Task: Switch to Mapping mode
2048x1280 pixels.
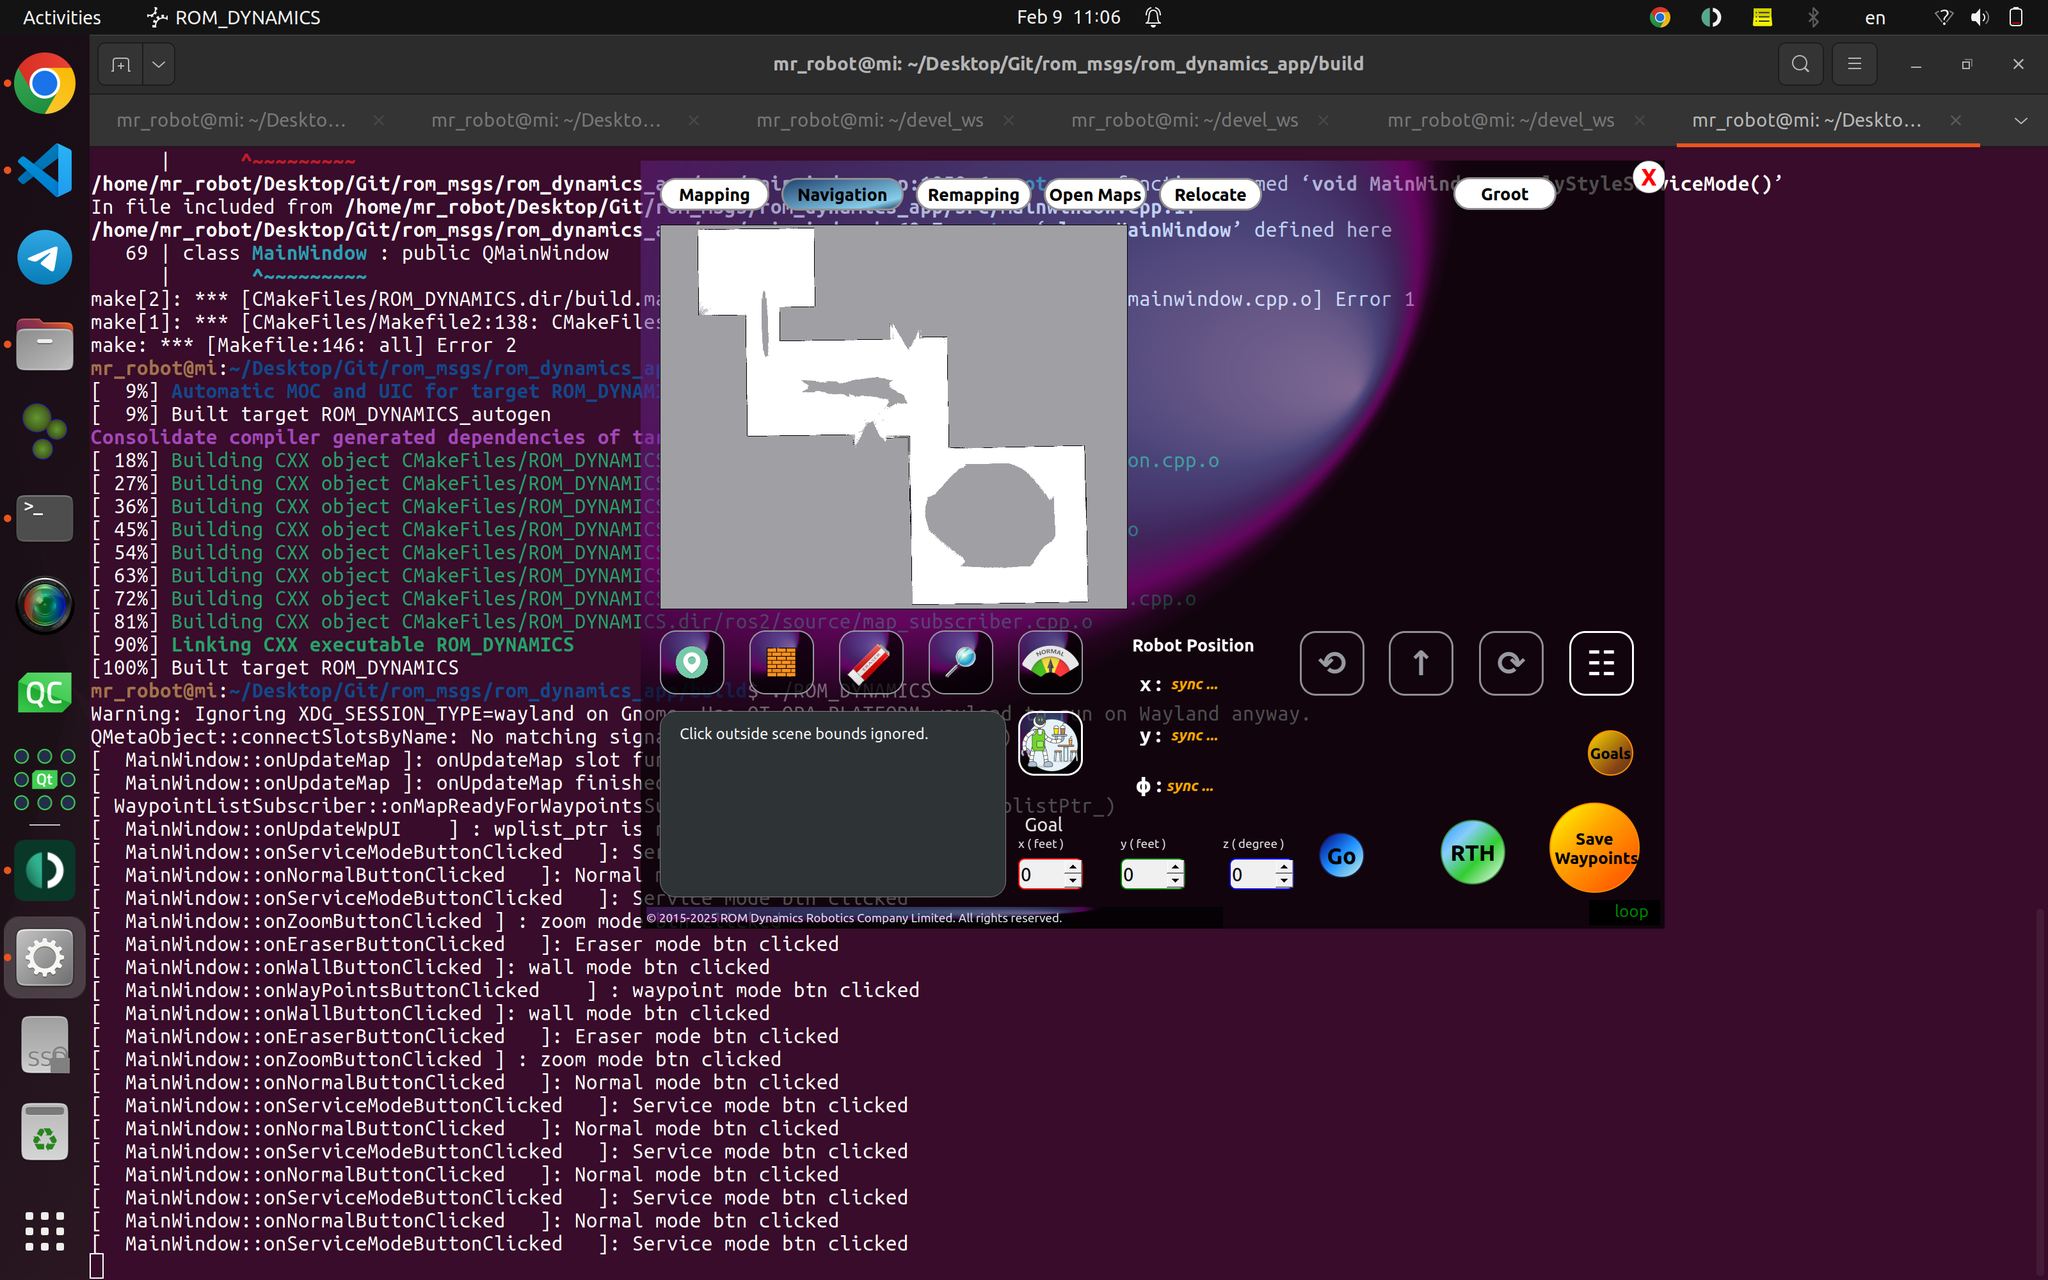Action: point(714,194)
